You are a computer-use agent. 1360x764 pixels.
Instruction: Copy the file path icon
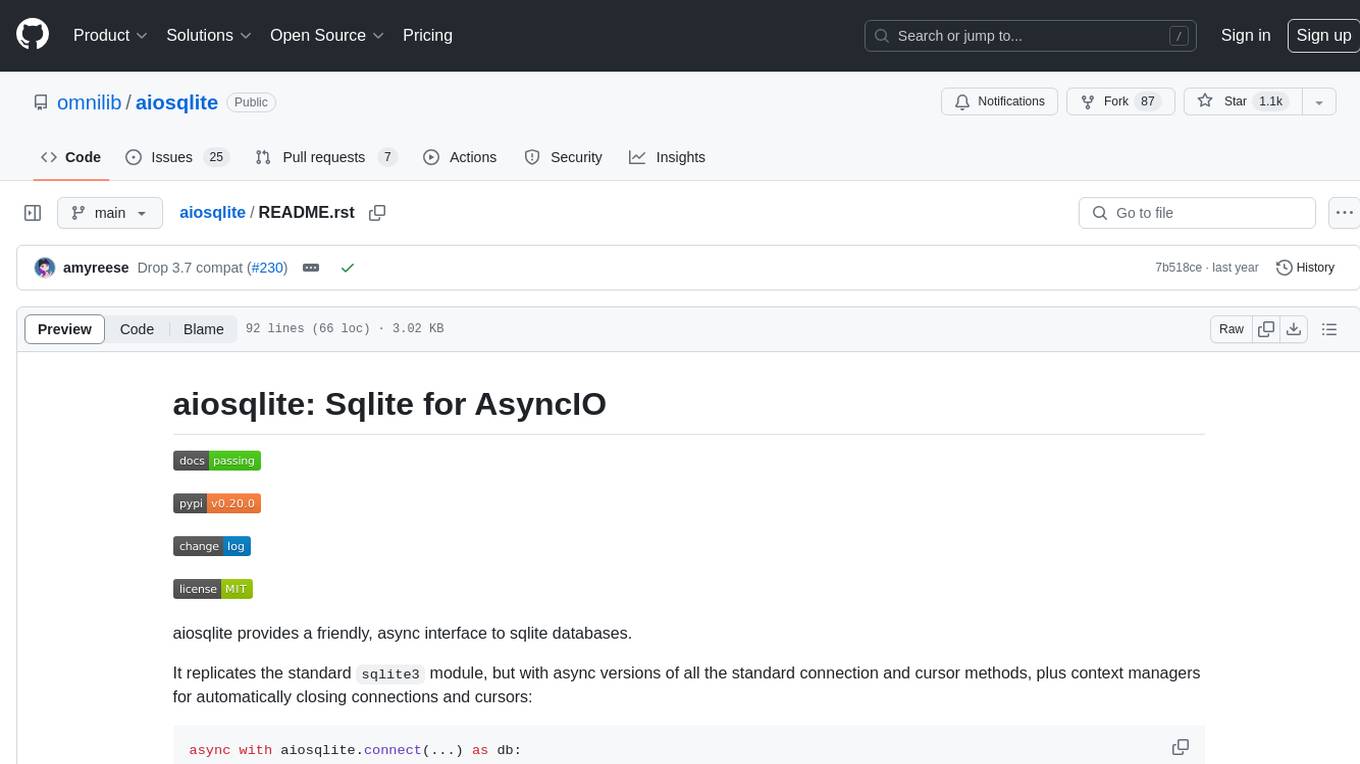[377, 213]
